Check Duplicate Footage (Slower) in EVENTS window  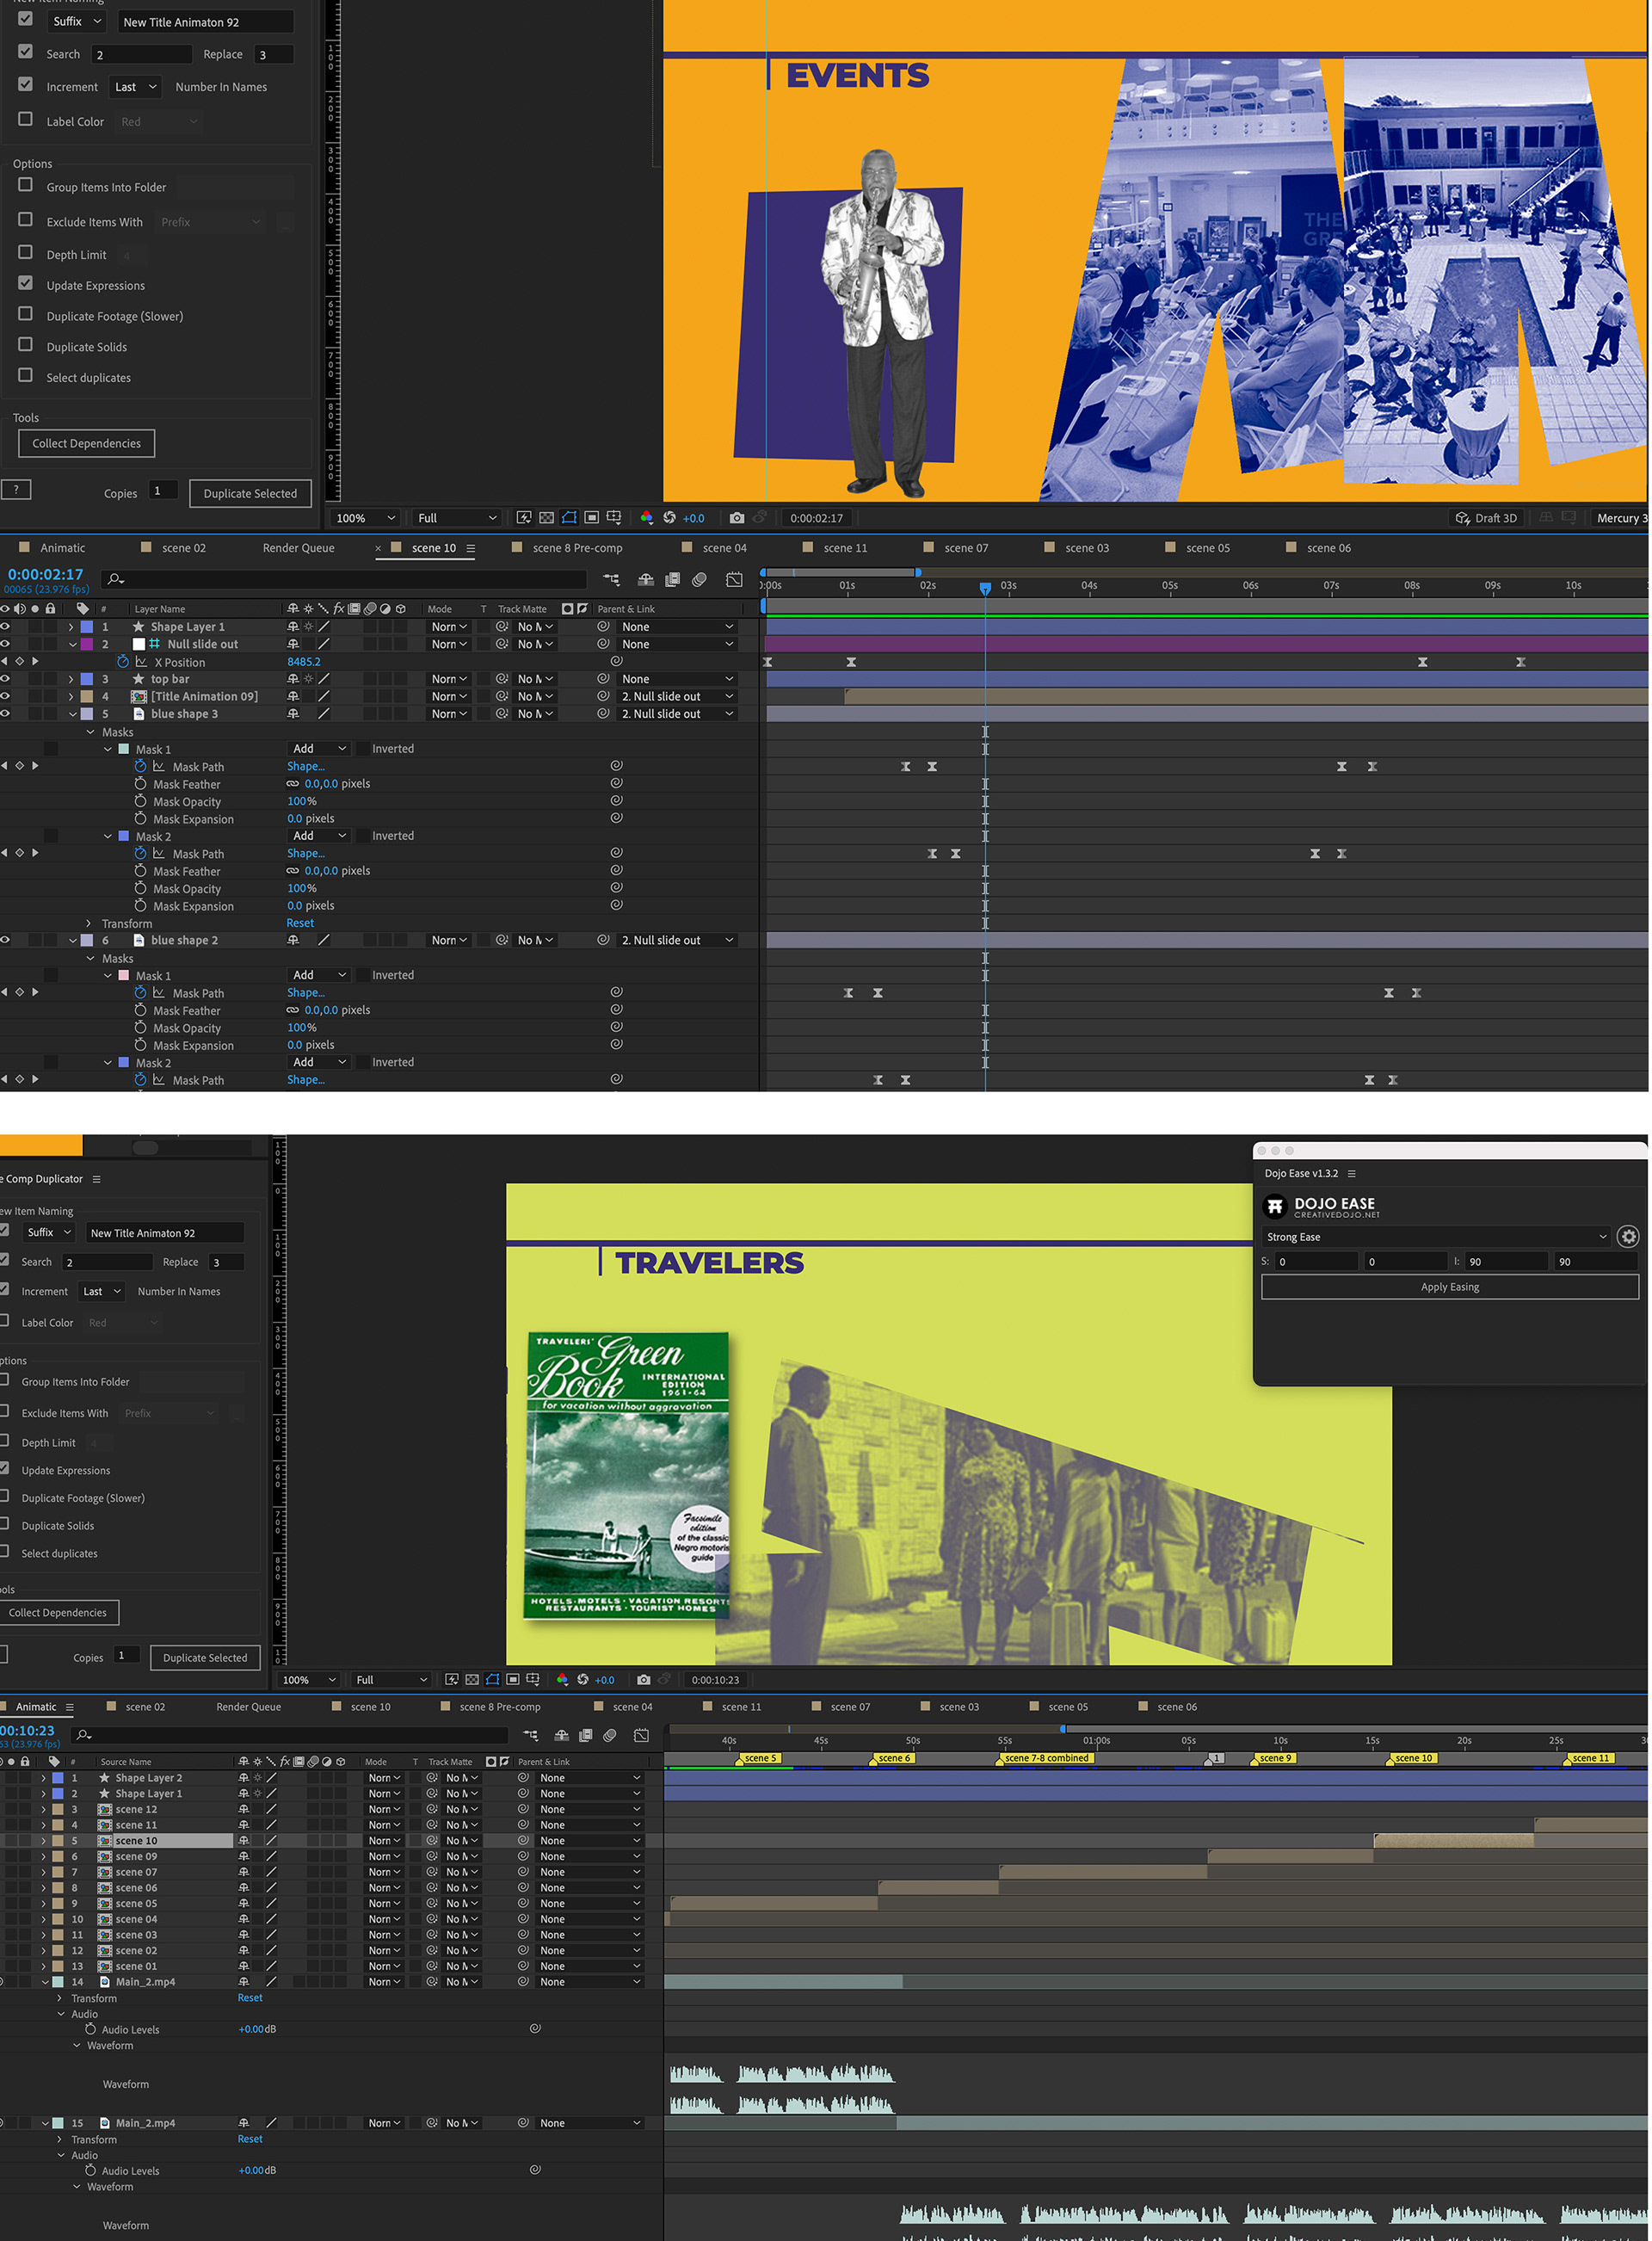point(26,314)
